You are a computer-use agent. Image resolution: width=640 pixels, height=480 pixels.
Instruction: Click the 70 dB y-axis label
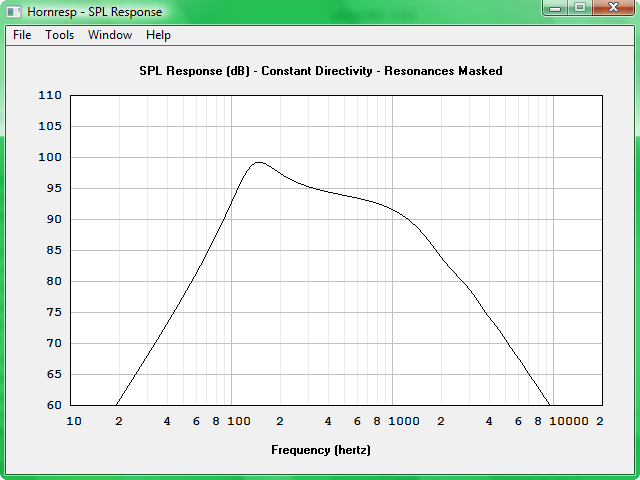tap(54, 343)
